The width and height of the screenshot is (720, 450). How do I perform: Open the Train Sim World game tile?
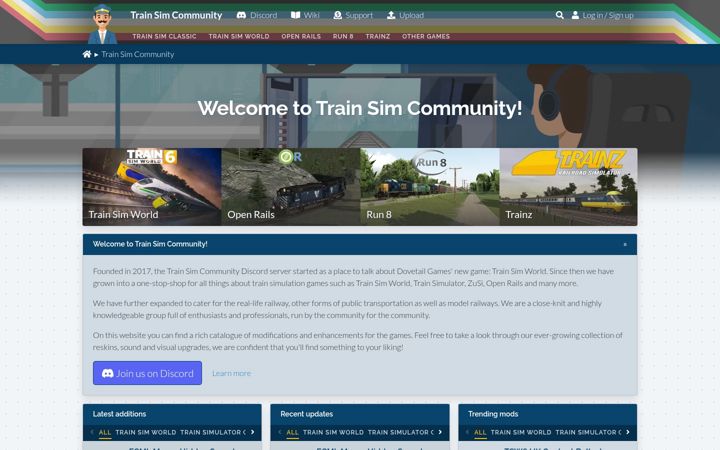point(152,186)
